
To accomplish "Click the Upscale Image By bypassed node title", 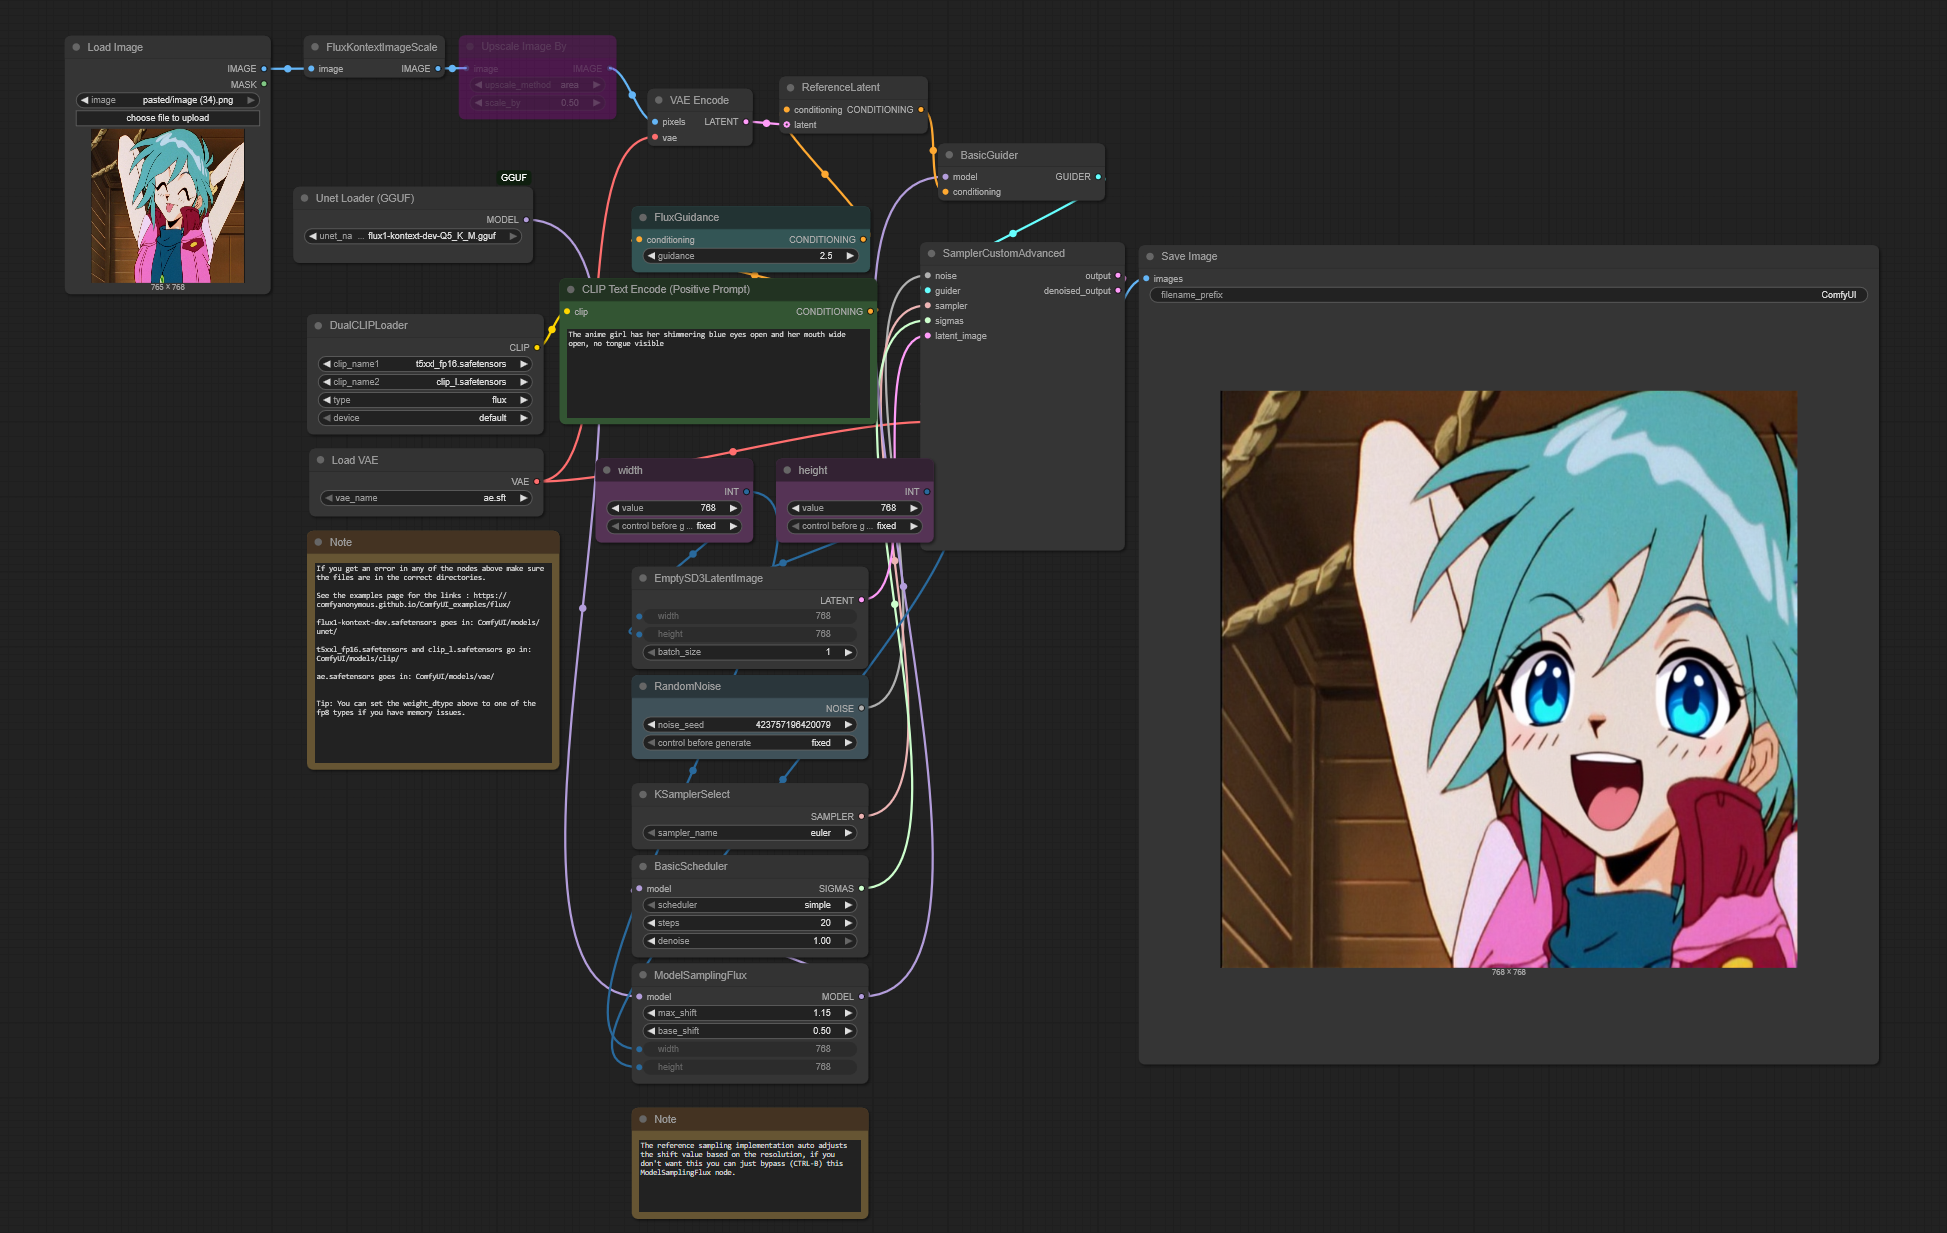I will click(523, 47).
